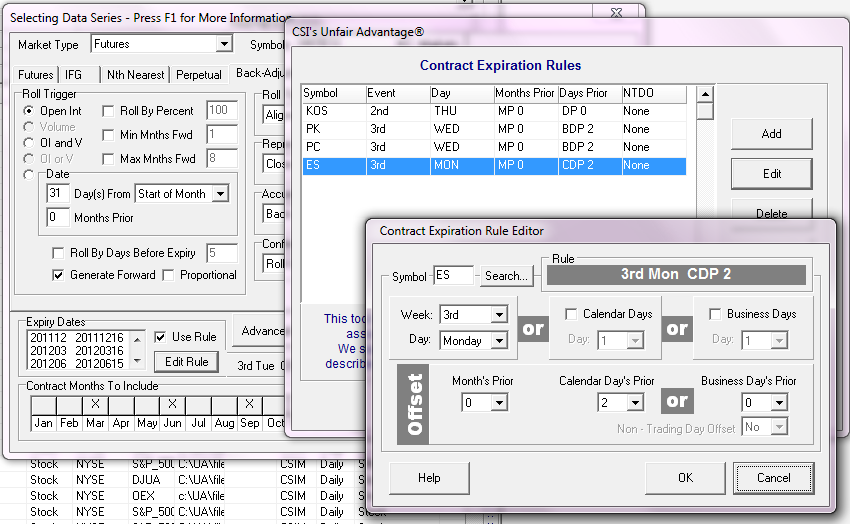Click the Edit Rule button
This screenshot has width=850, height=524.
[186, 362]
